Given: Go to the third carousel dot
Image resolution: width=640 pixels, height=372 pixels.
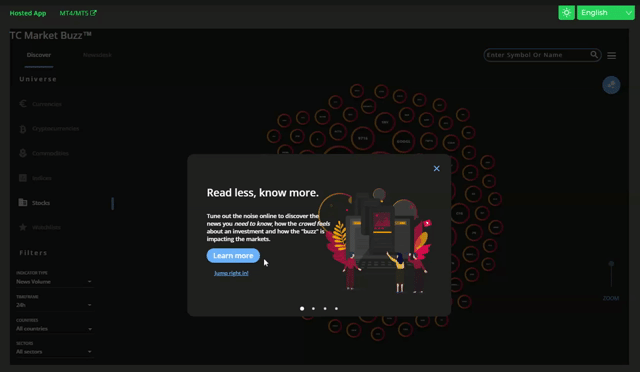Looking at the screenshot, I should click(325, 309).
